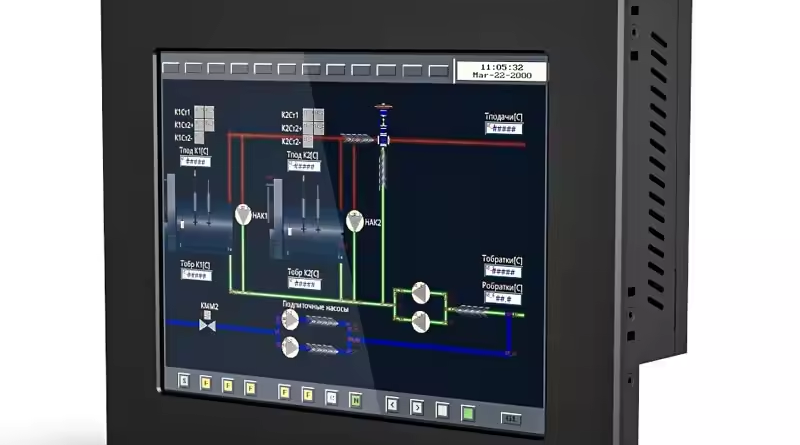Click the HAK2 pump symbol

(x=354, y=221)
